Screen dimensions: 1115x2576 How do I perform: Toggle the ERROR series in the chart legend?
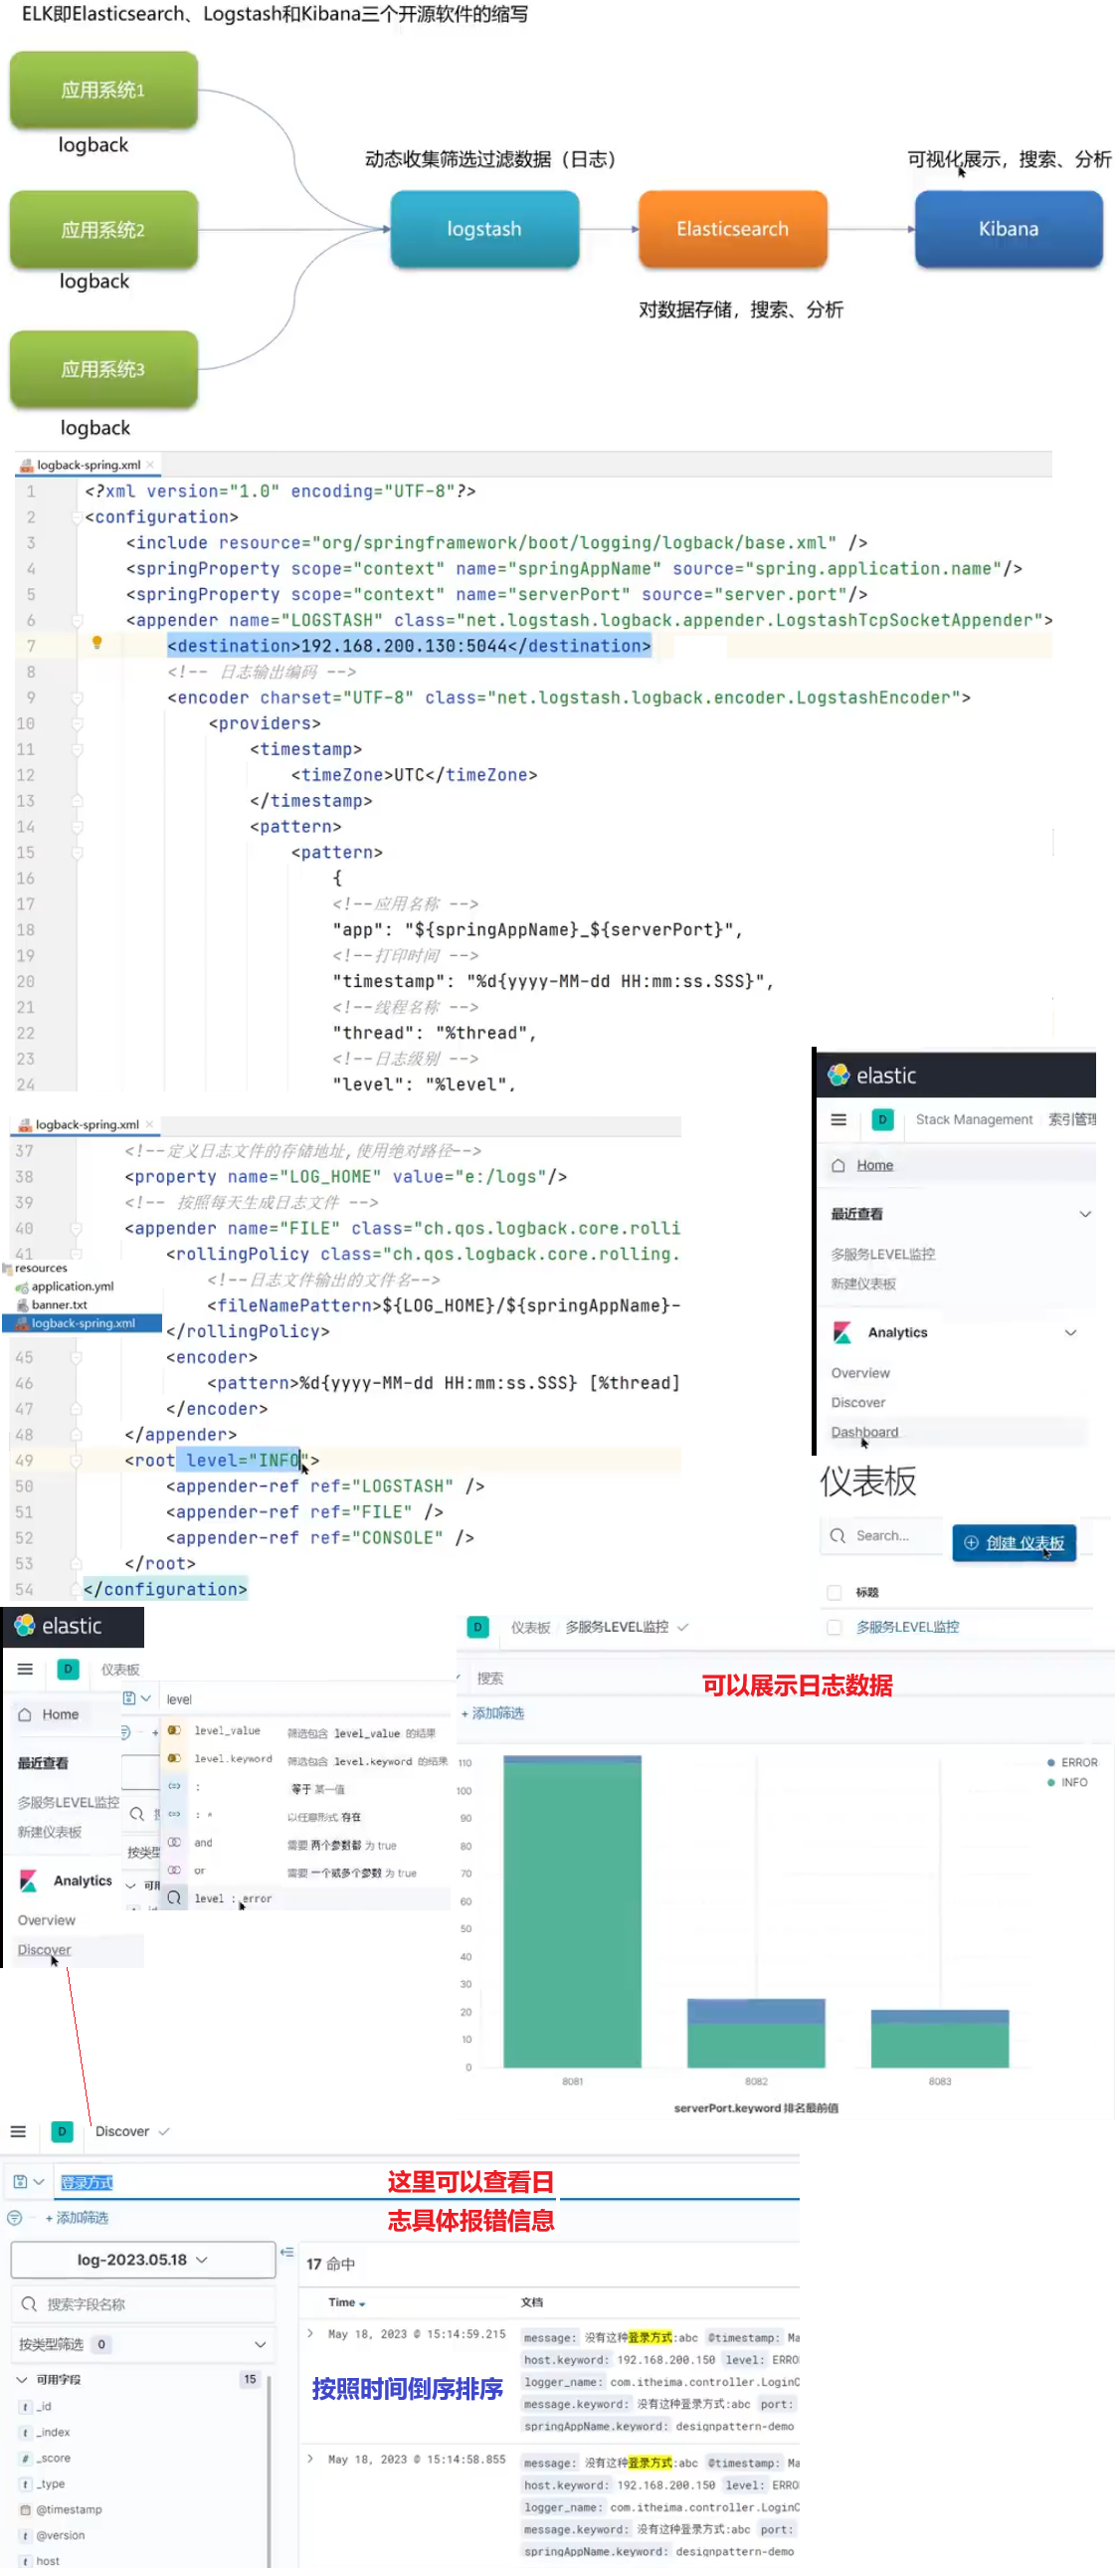tap(1072, 1762)
